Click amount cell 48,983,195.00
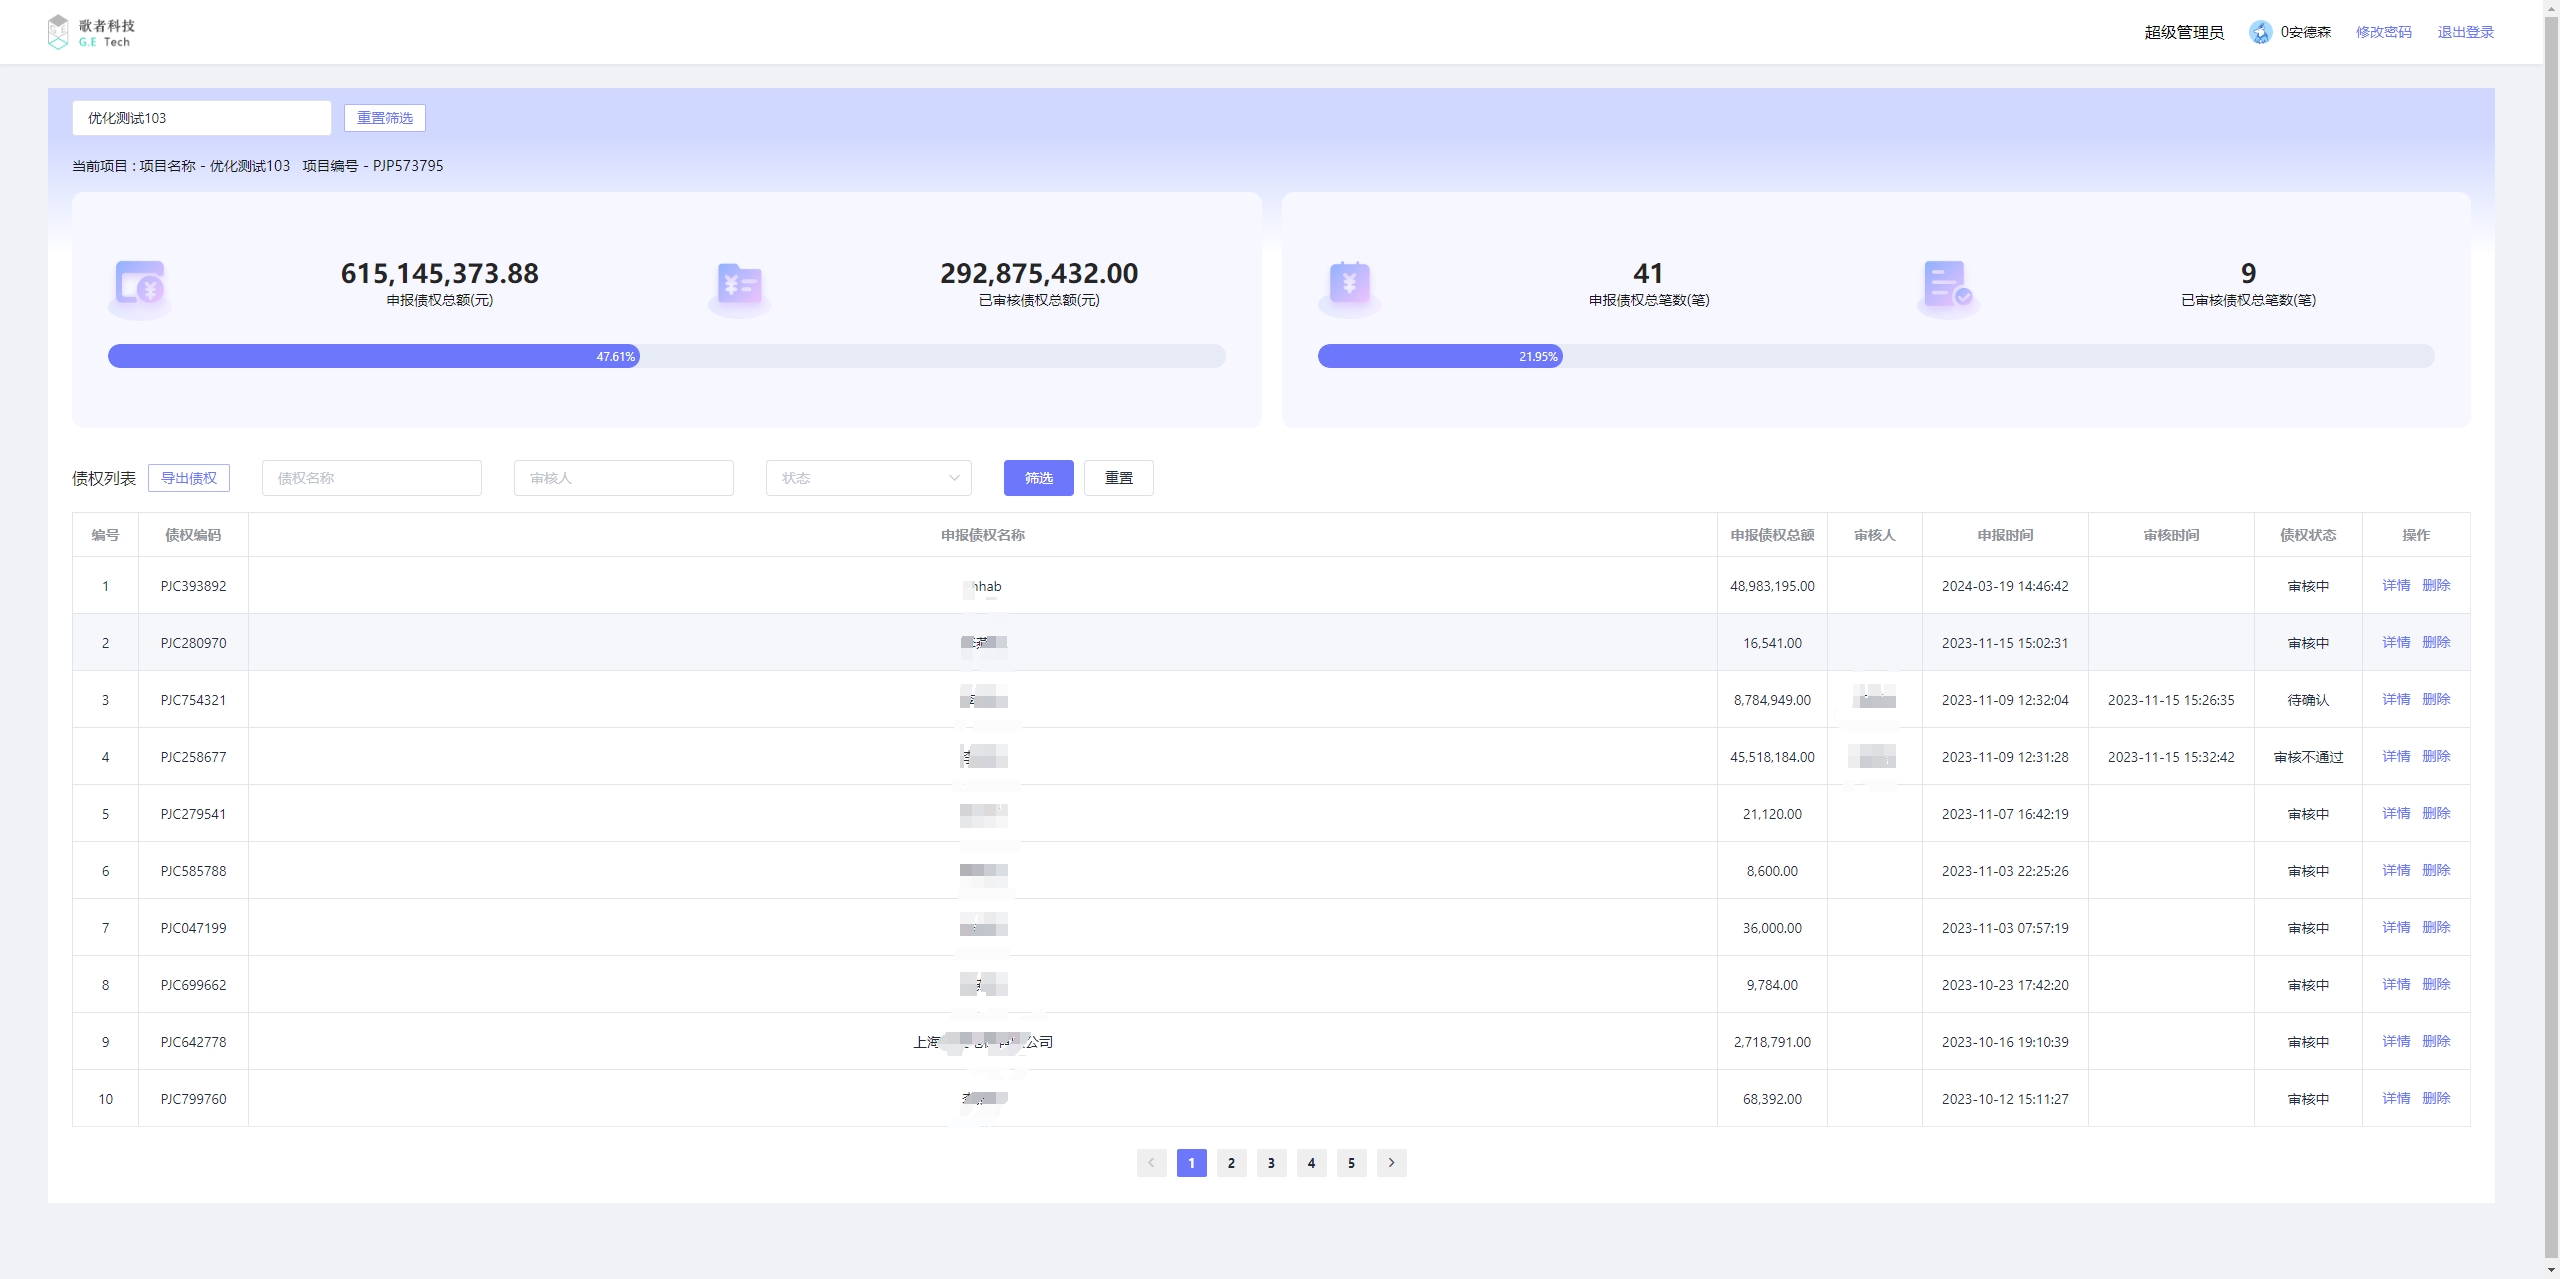Image resolution: width=2560 pixels, height=1279 pixels. click(x=1772, y=586)
